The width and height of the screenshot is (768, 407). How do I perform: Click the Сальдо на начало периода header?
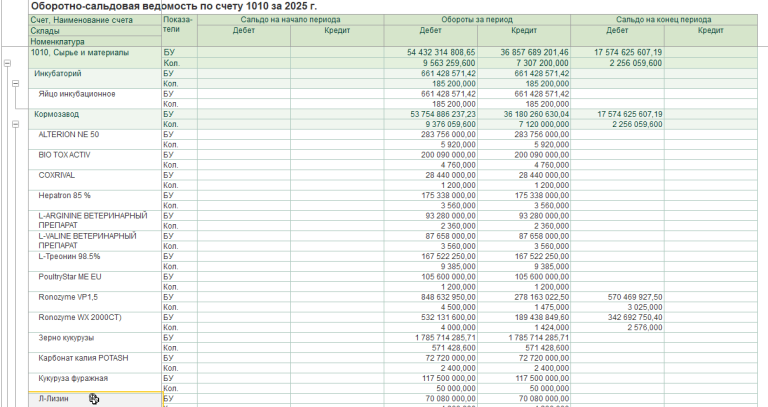point(290,20)
